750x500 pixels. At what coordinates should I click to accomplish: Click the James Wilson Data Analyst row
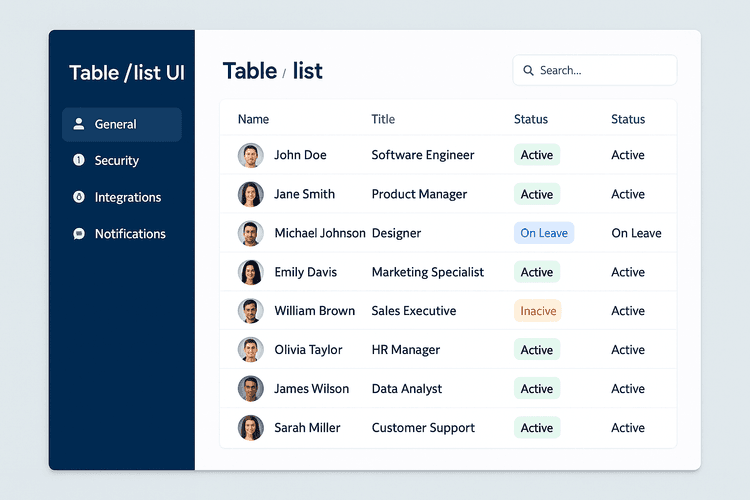tap(406, 389)
